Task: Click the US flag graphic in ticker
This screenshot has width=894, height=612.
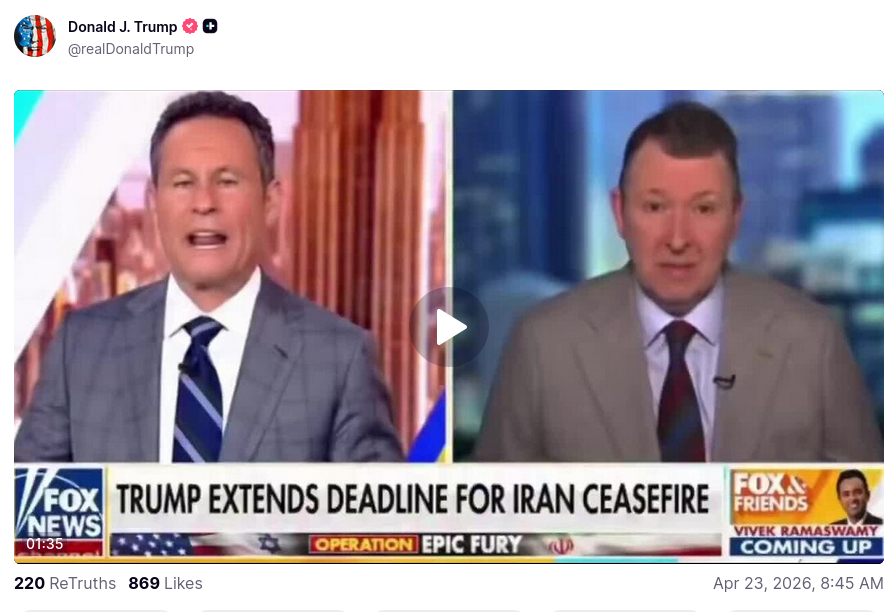Action: pyautogui.click(x=152, y=545)
